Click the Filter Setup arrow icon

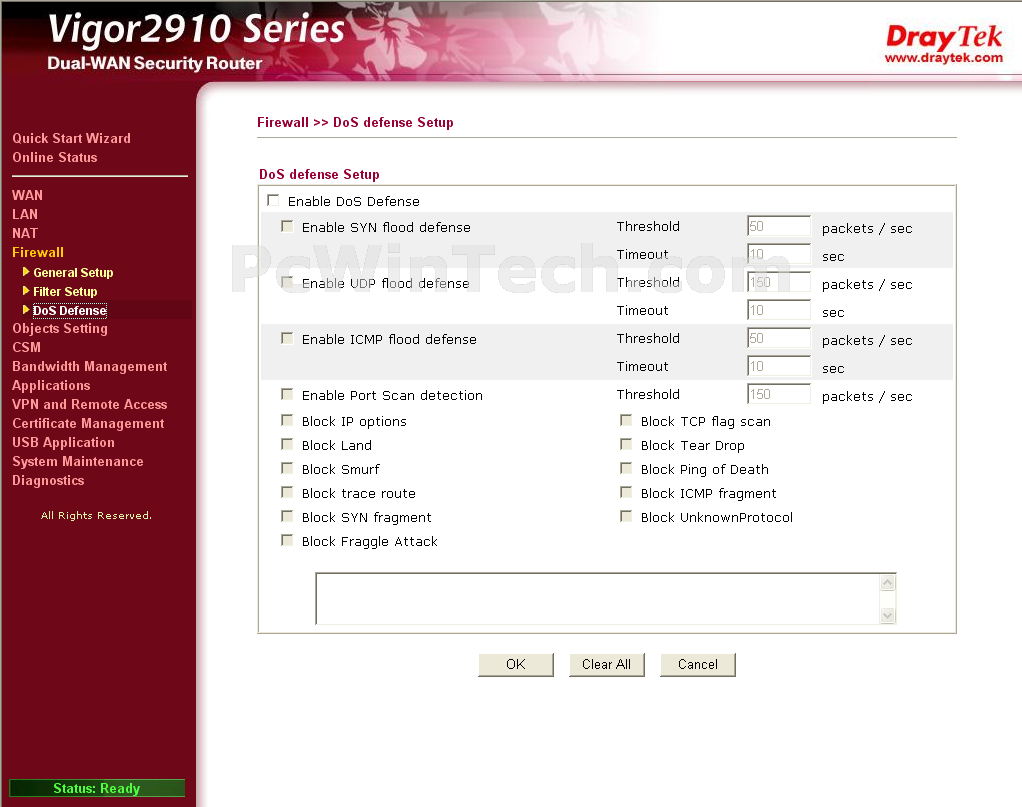[26, 290]
